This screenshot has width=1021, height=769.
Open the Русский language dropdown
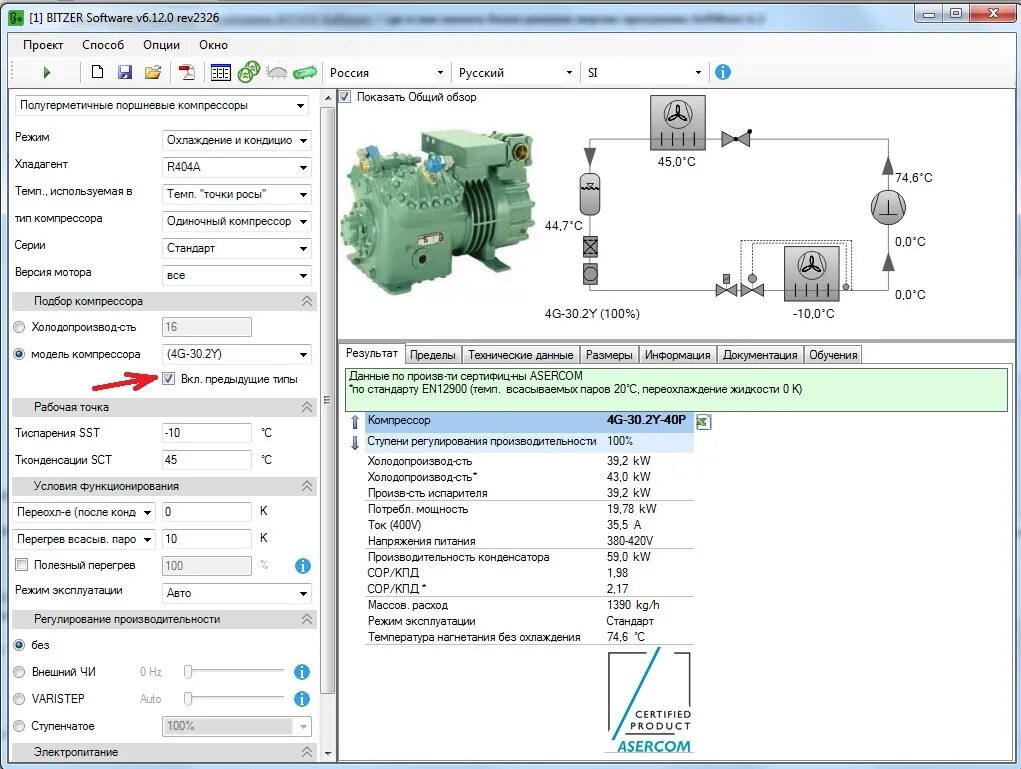(x=515, y=73)
